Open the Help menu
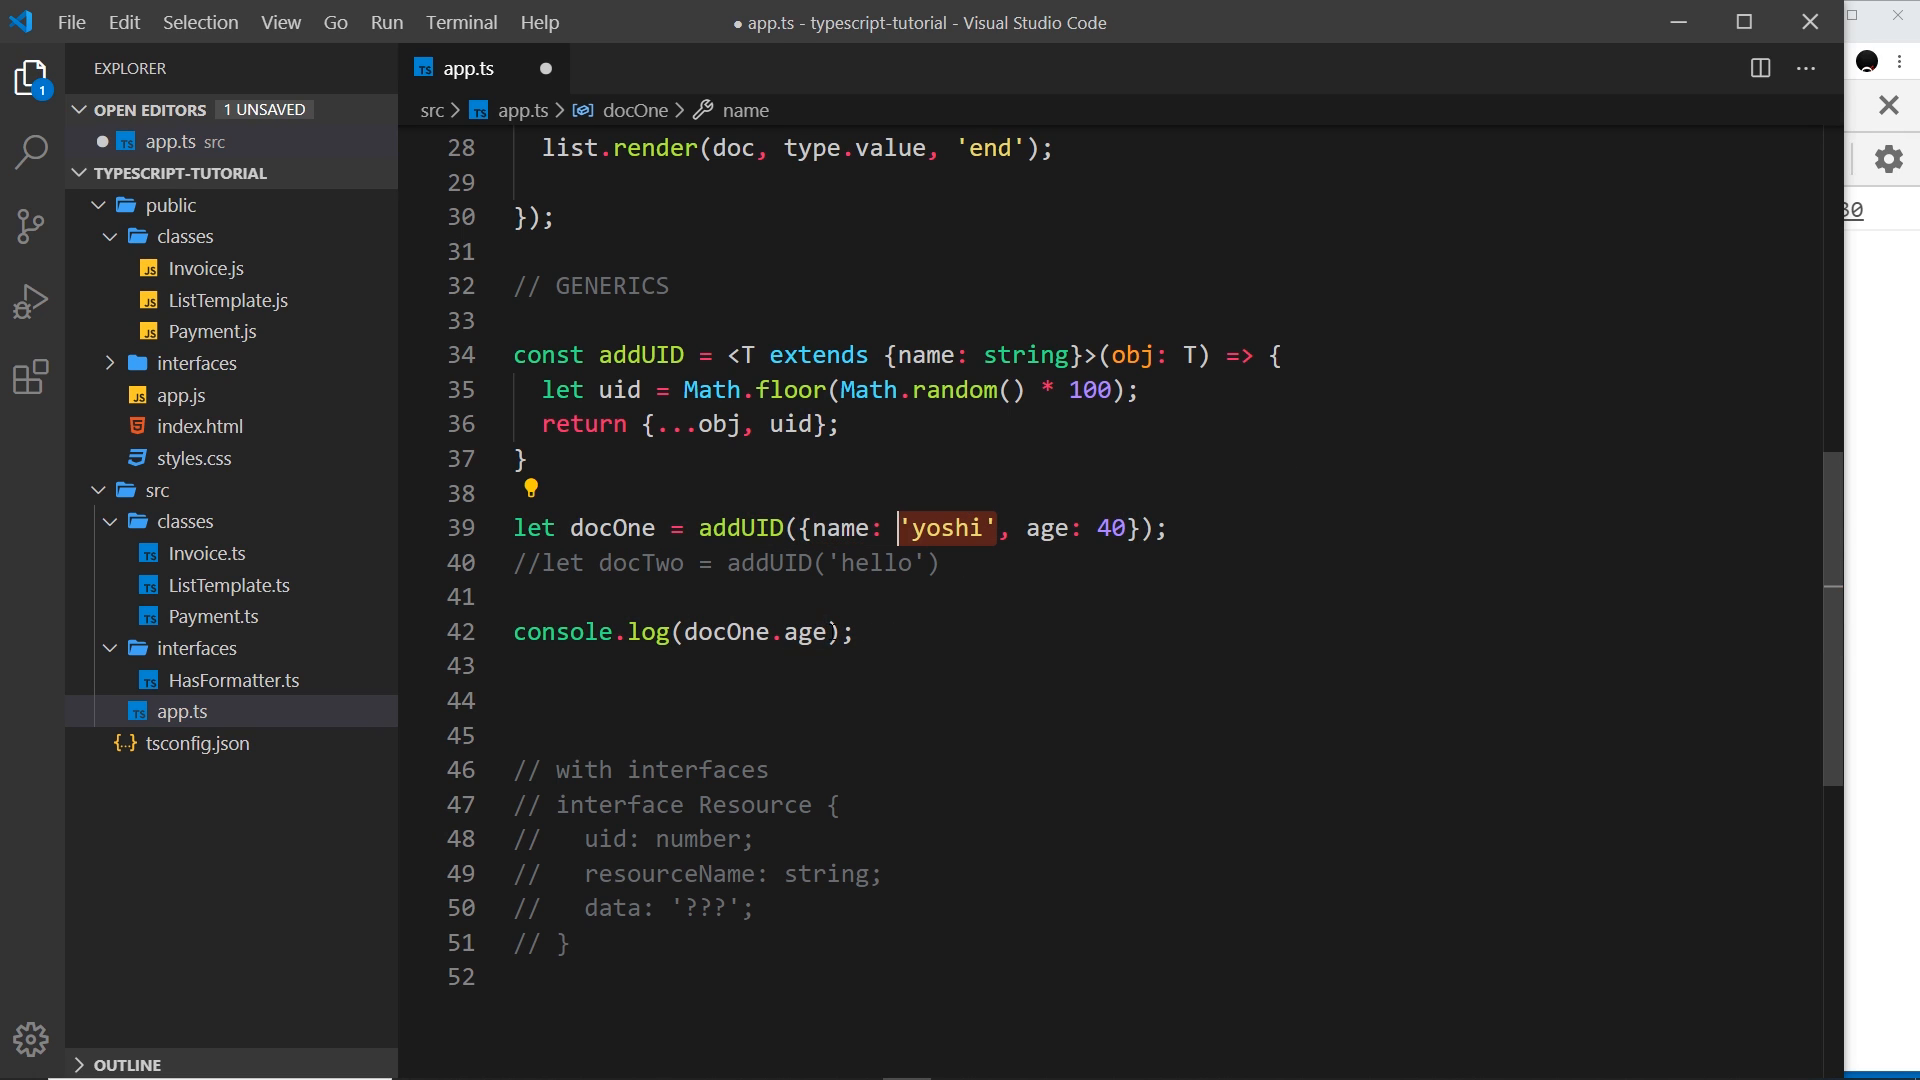The width and height of the screenshot is (1920, 1080). [x=540, y=22]
